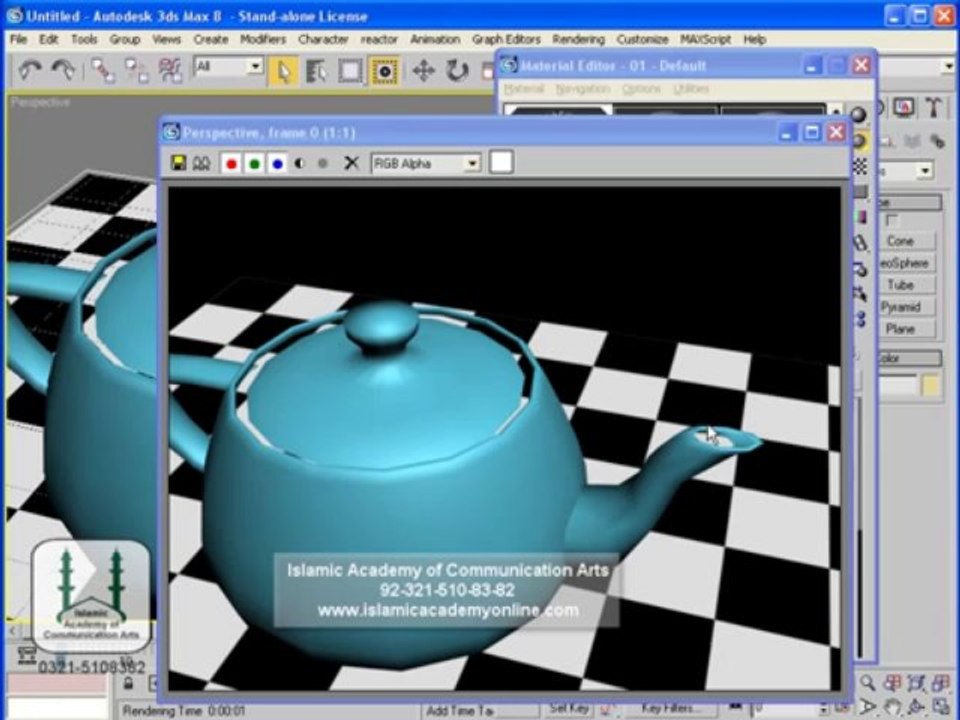Screen dimensions: 960x720
Task: Toggle Backlight icon in Material Editor
Action: pyautogui.click(x=859, y=141)
